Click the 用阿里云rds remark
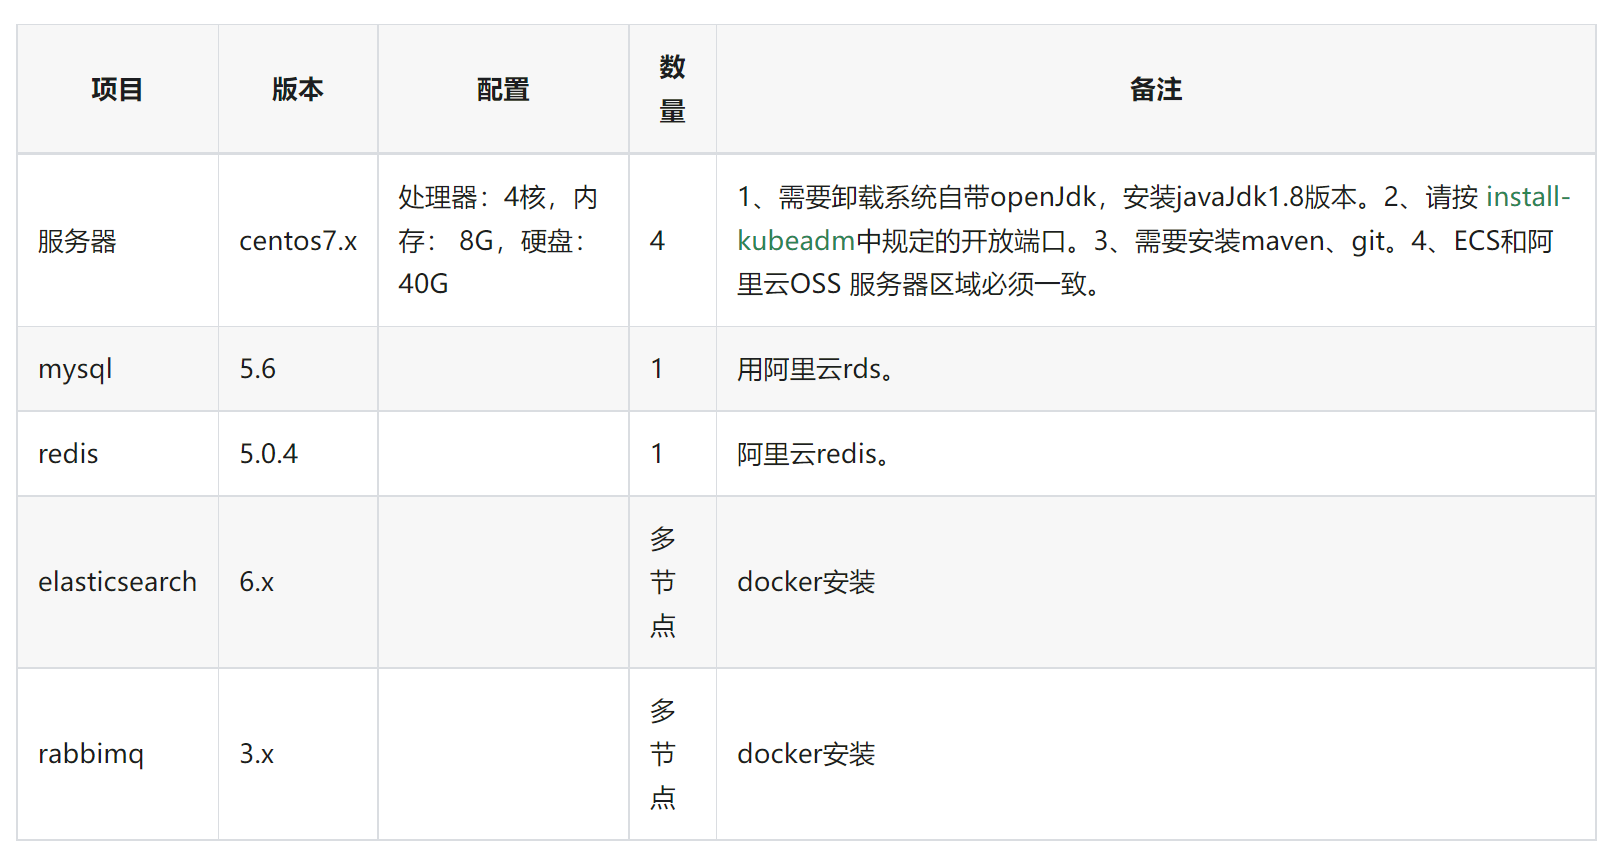Viewport: 1618px width, 858px height. [815, 369]
